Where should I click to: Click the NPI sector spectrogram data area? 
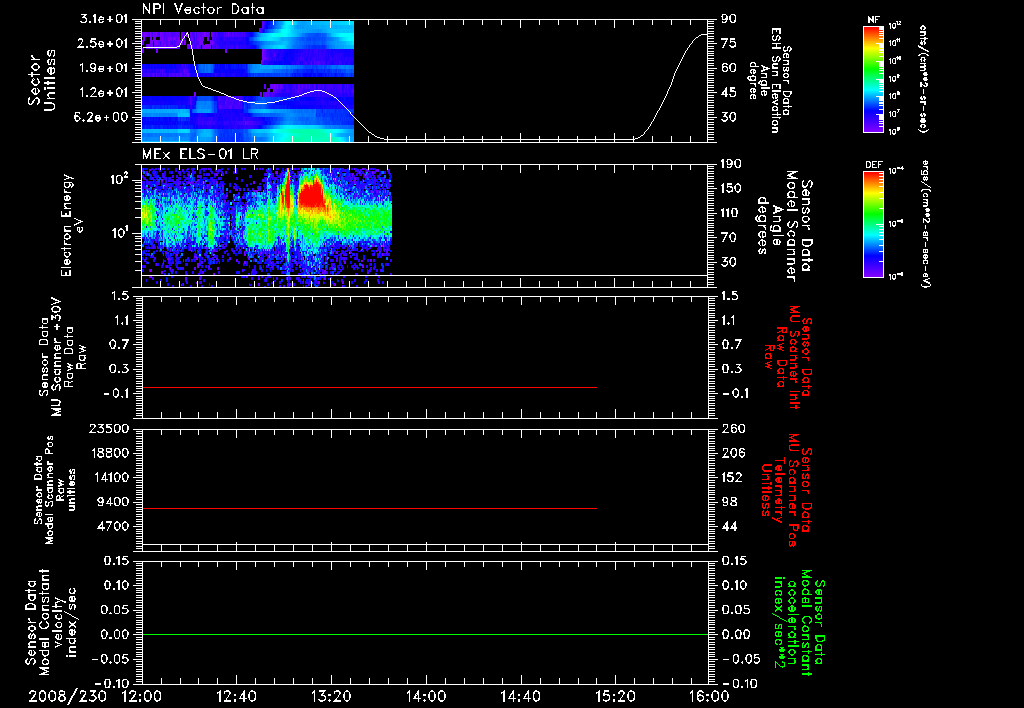248,81
